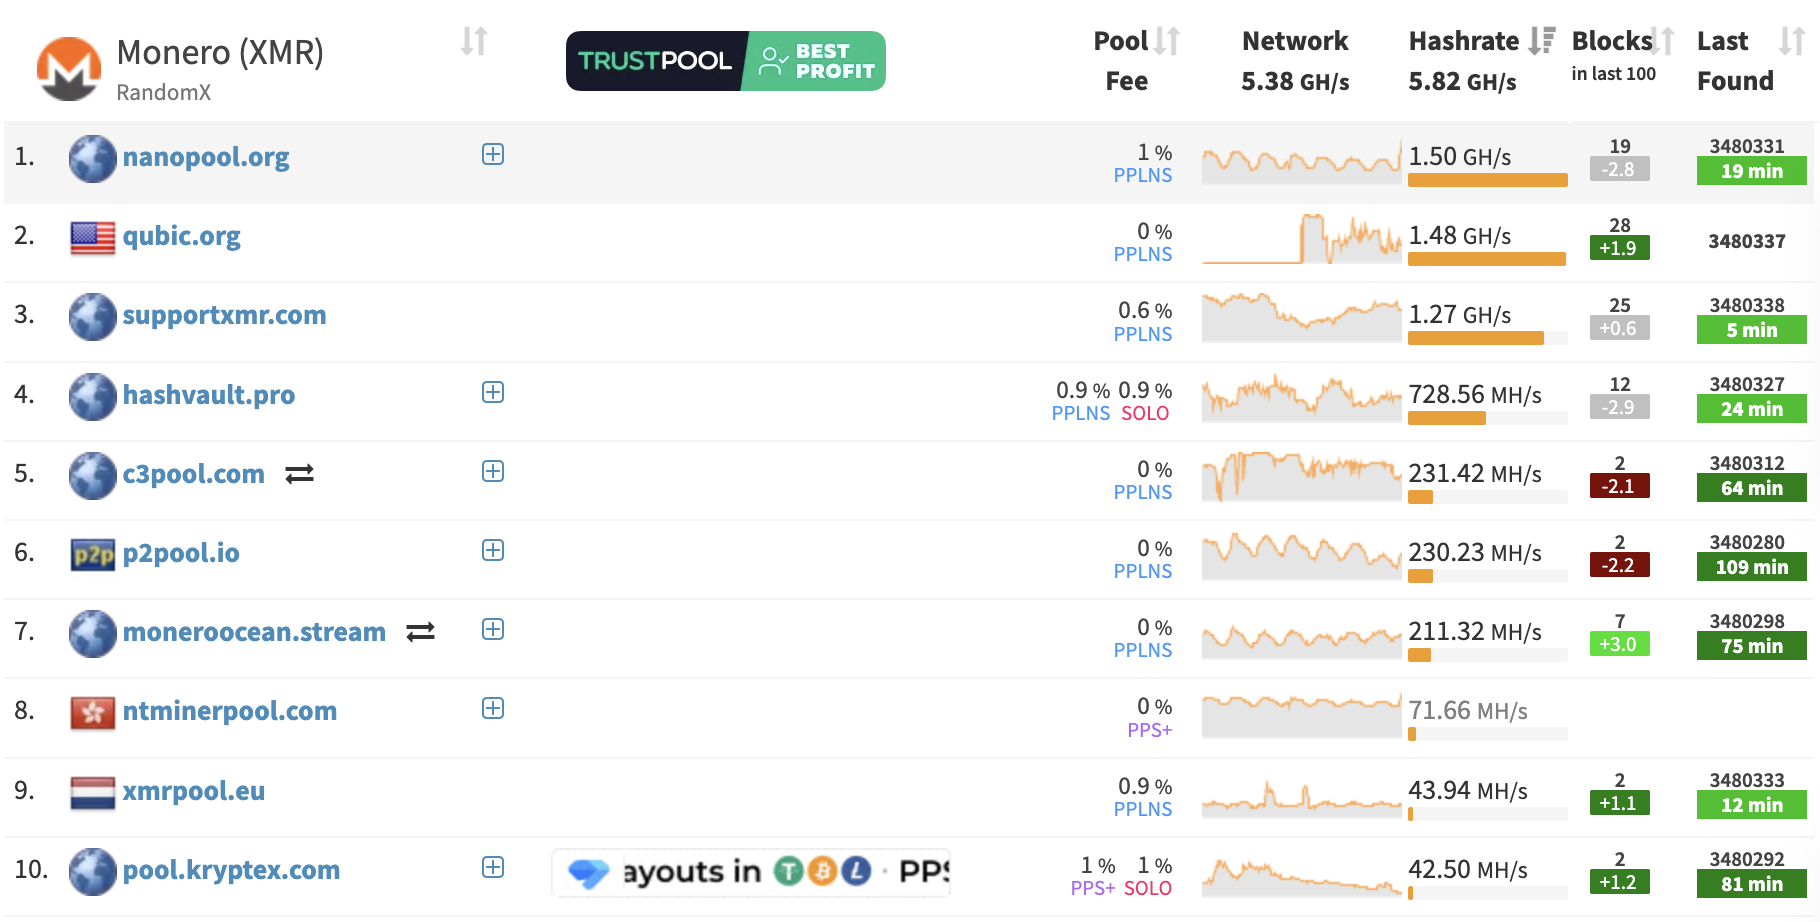
Task: Expand nanopool.org details with plus icon
Action: coord(493,154)
